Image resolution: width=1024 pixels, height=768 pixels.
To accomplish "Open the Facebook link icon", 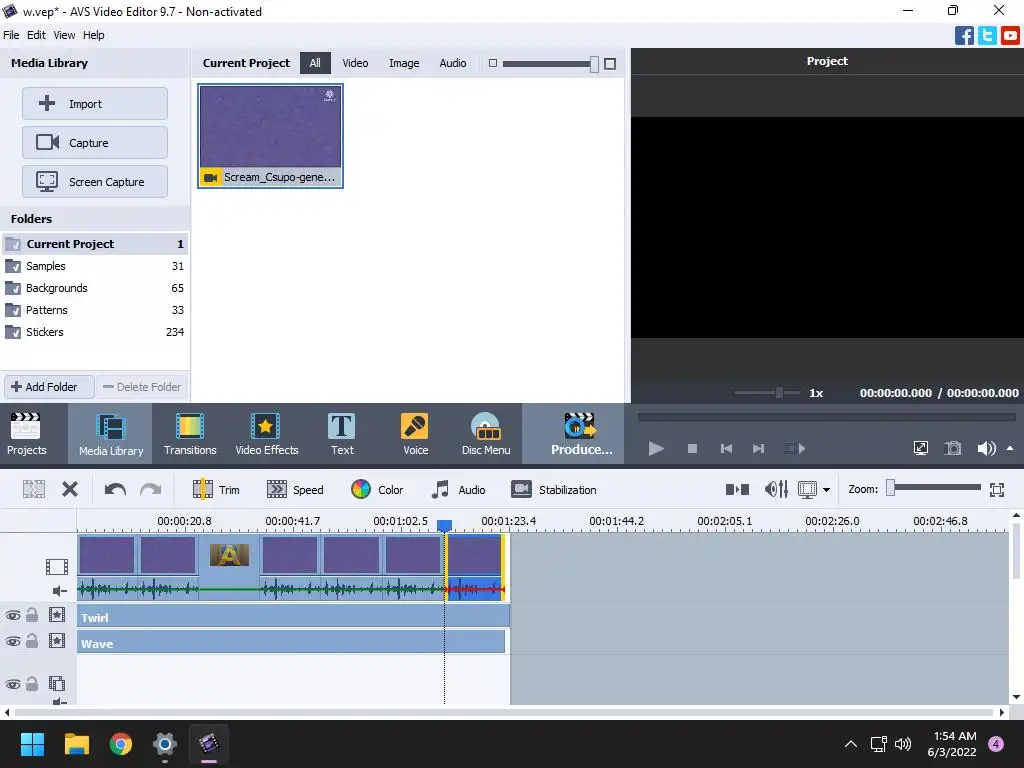I will coord(964,35).
